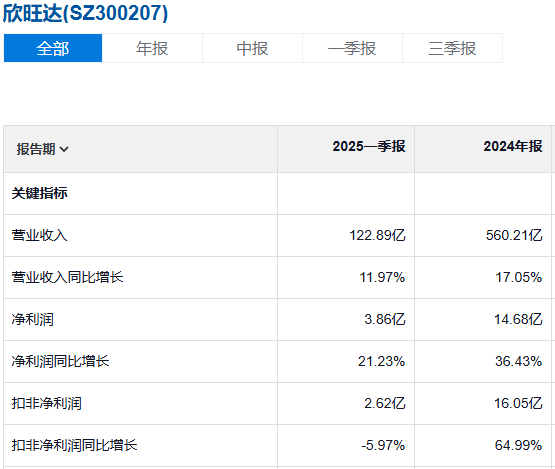Expand the 报告期 dropdown
This screenshot has width=555, height=469.
point(42,149)
